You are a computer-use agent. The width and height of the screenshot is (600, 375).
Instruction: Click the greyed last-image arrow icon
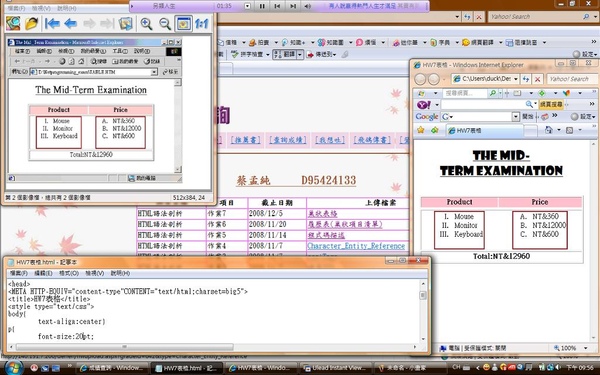point(107,24)
